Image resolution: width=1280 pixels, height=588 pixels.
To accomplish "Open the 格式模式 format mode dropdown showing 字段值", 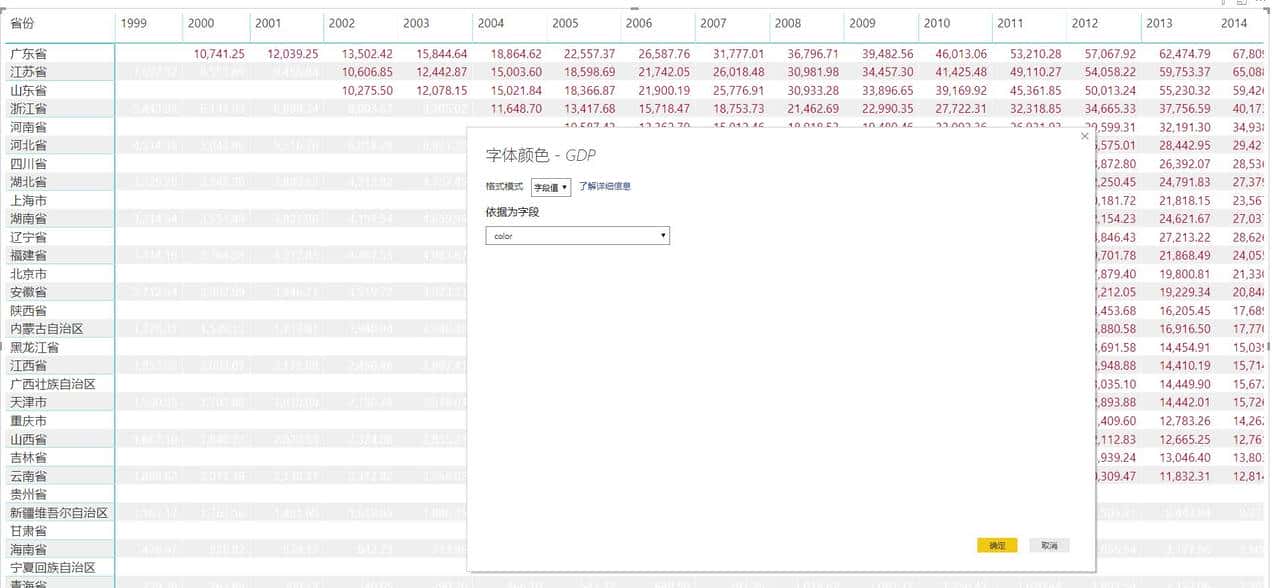I will point(548,185).
